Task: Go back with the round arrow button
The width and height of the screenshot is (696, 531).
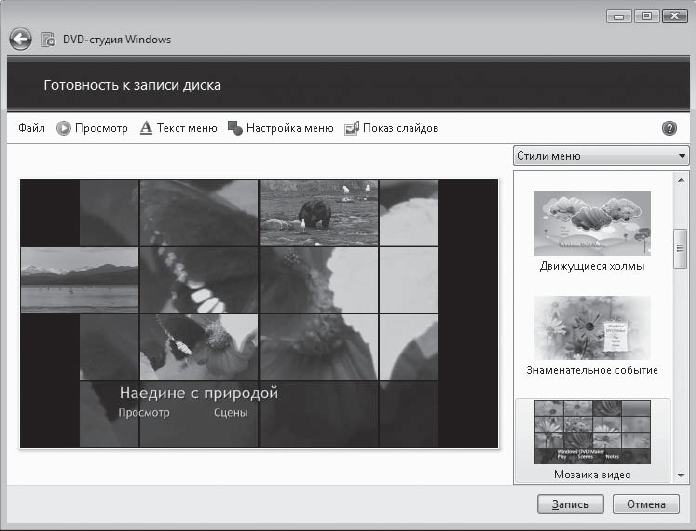Action: 20,39
